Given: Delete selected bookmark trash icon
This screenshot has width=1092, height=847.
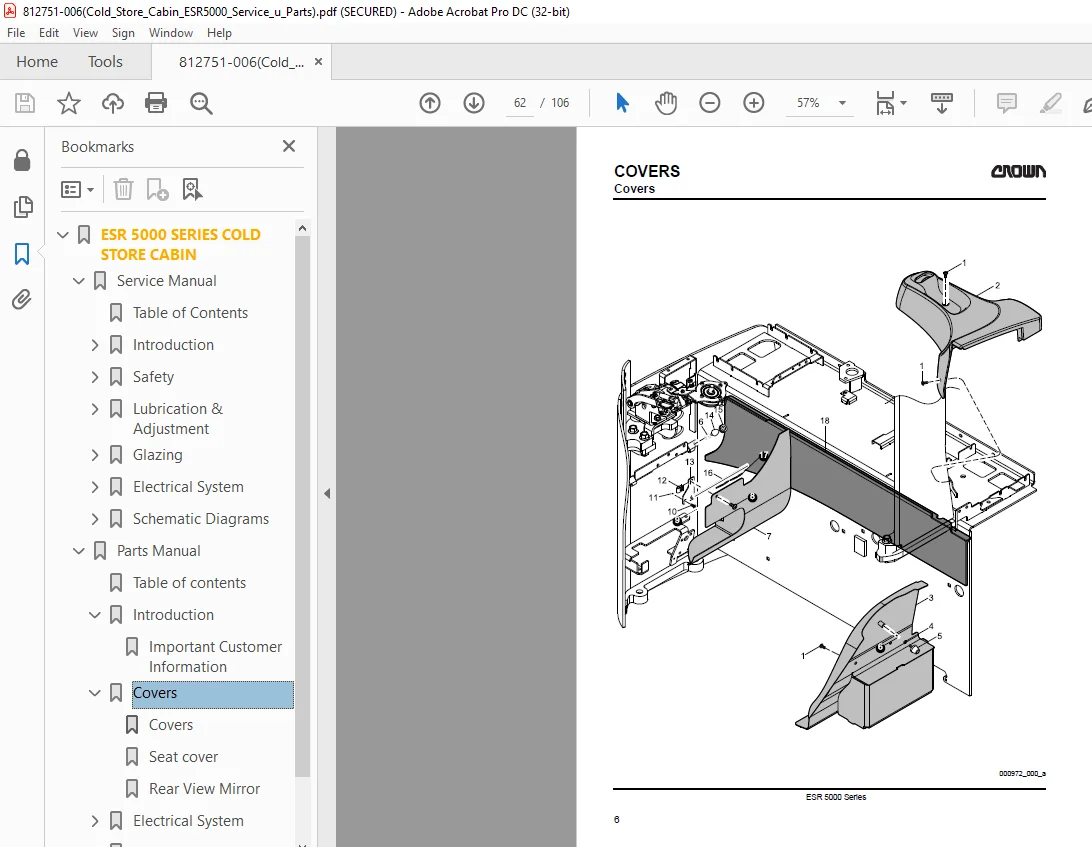Looking at the screenshot, I should (x=123, y=189).
